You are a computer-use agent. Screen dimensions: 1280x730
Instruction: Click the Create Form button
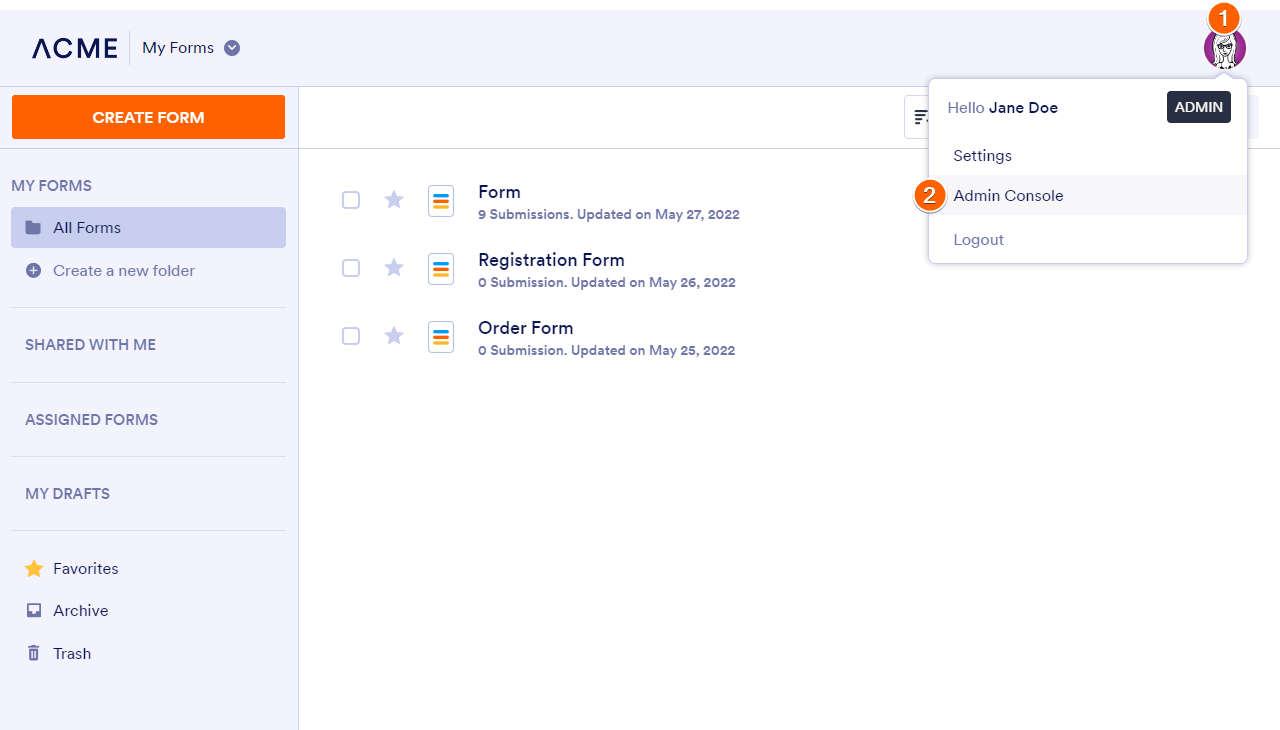pyautogui.click(x=148, y=117)
